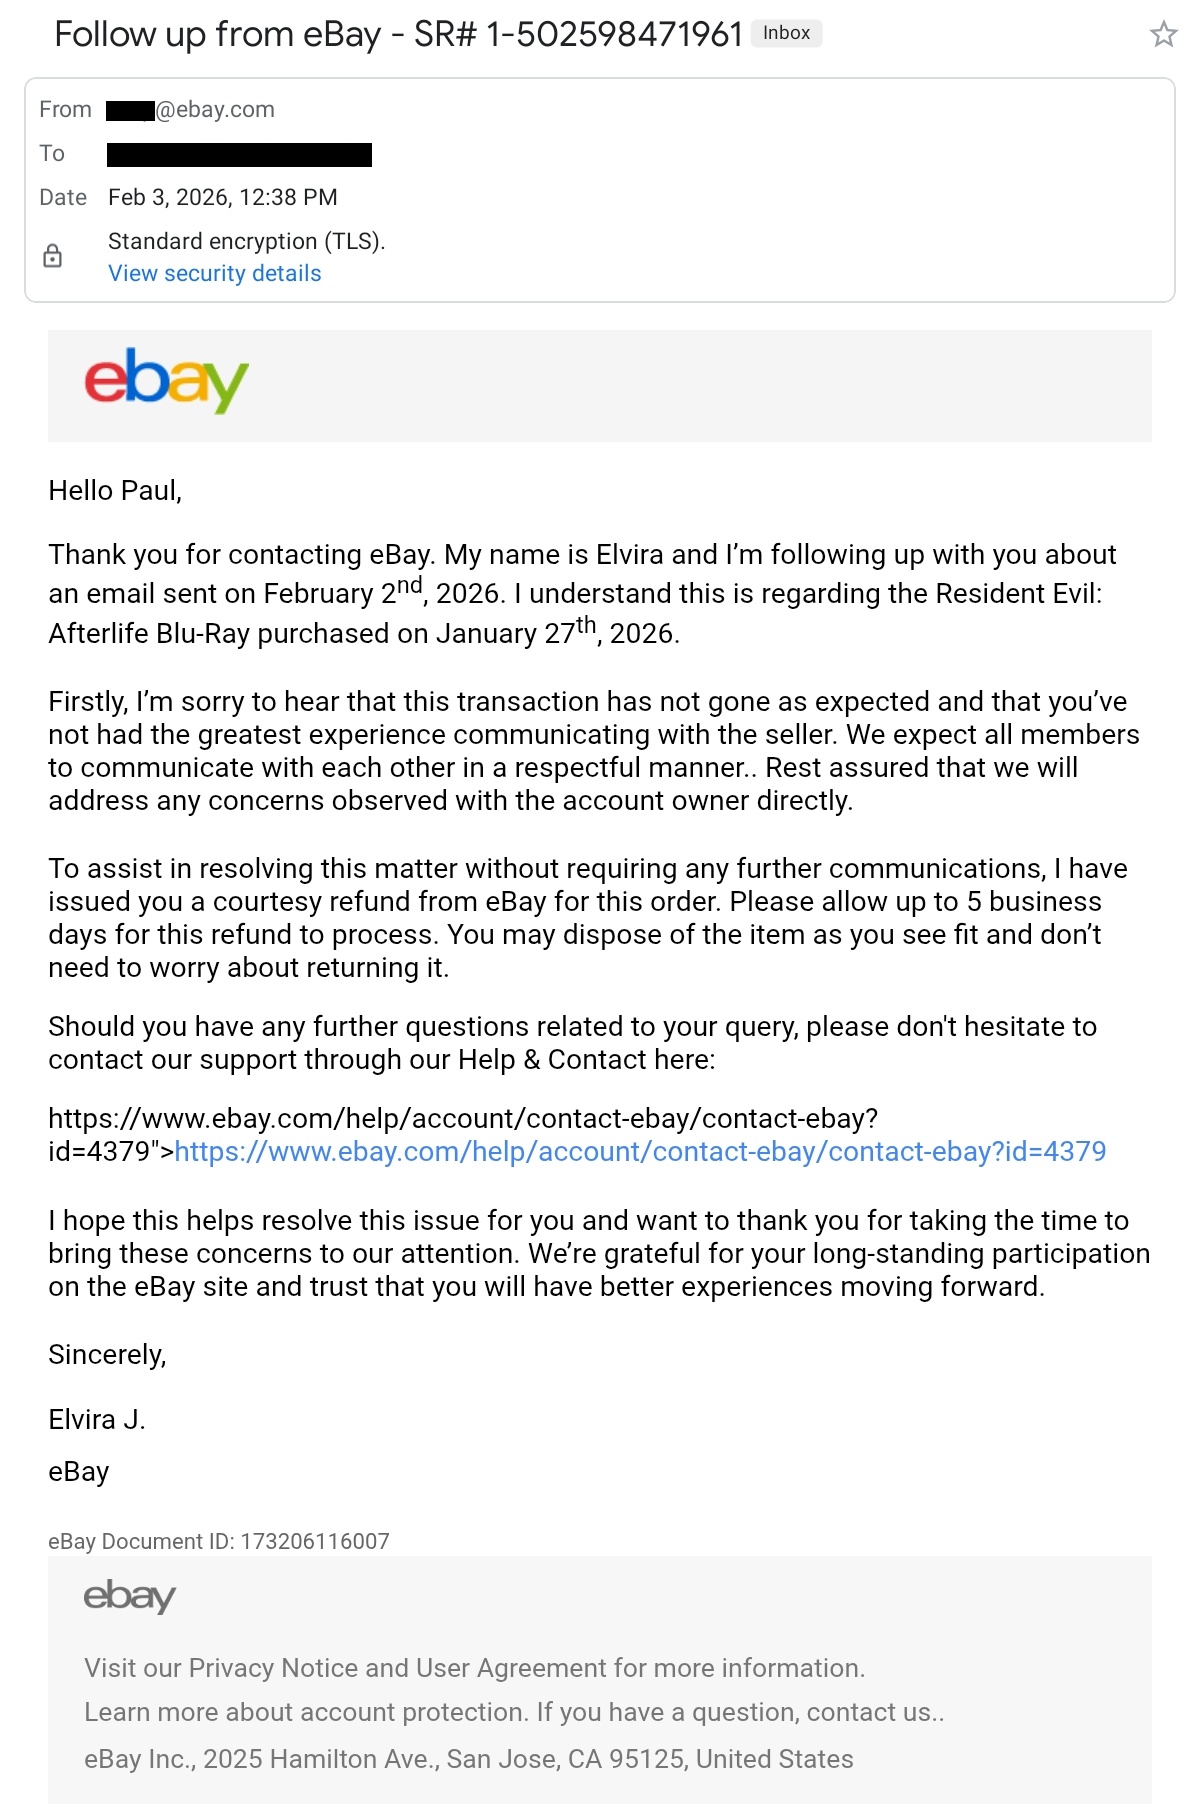Open the blue contact-ebay help URL
This screenshot has height=1815, width=1200.
640,1151
